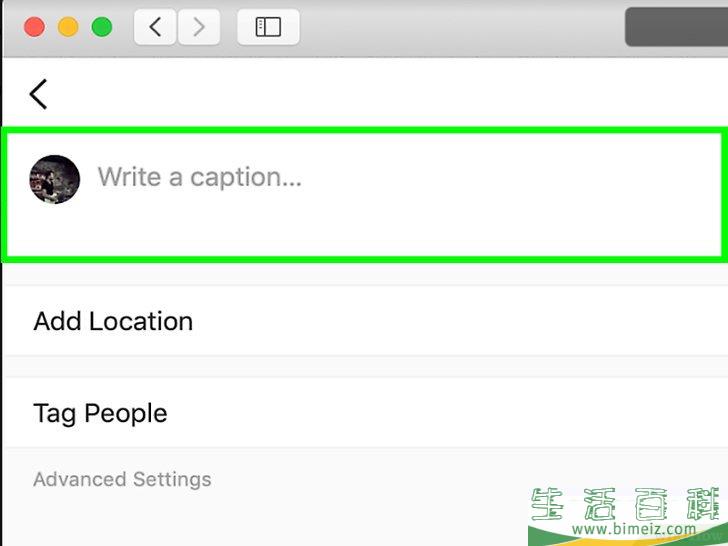Image resolution: width=728 pixels, height=546 pixels.
Task: Click empty space below caption placeholder
Action: [364, 228]
